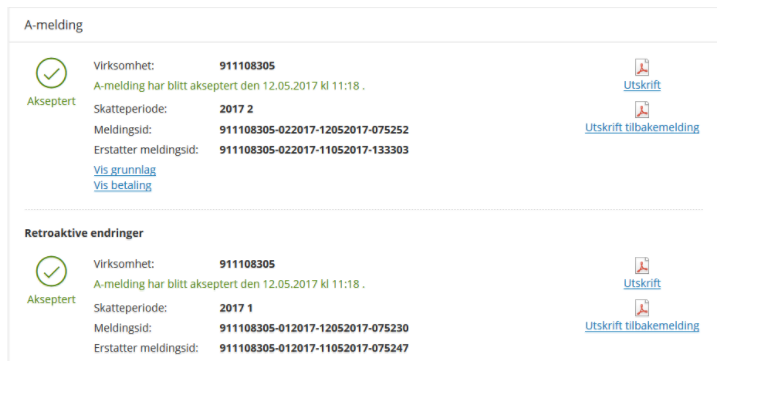This screenshot has width=769, height=394.
Task: Open the PDF icon above the first Utskrift link
Action: point(642,67)
